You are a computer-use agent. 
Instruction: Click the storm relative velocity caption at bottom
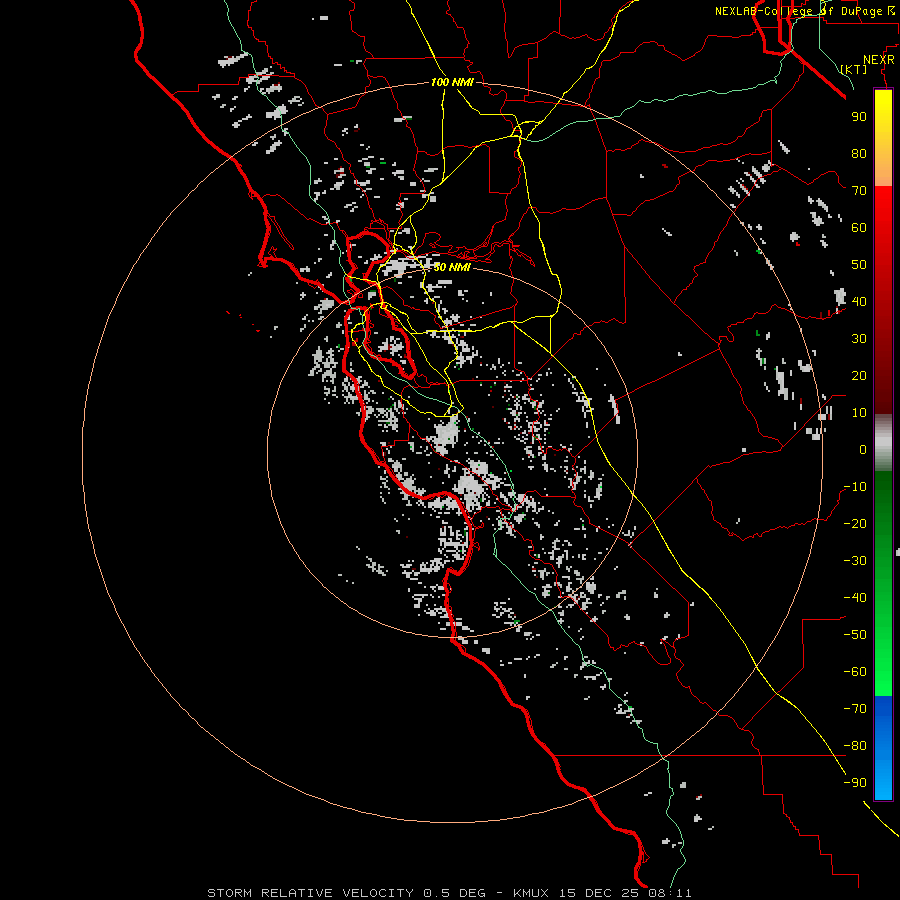pos(449,893)
